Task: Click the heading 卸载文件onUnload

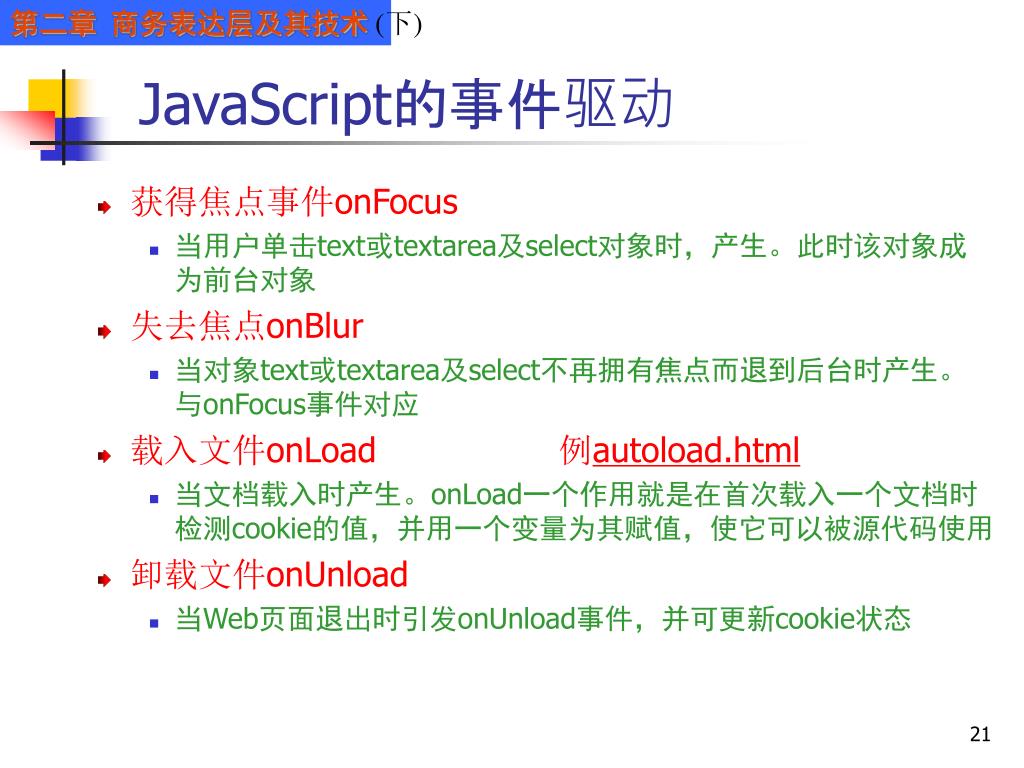Action: point(269,575)
